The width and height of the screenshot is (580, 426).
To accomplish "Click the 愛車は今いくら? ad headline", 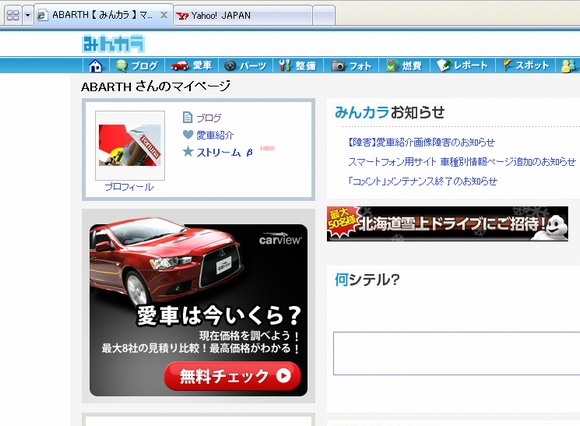I will [218, 315].
